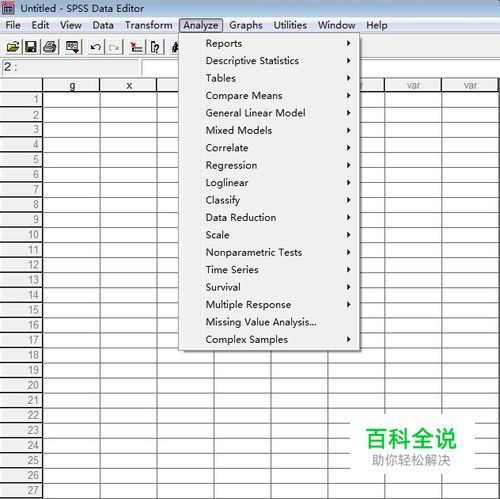Open the File menu
The height and width of the screenshot is (499, 500).
[13, 25]
